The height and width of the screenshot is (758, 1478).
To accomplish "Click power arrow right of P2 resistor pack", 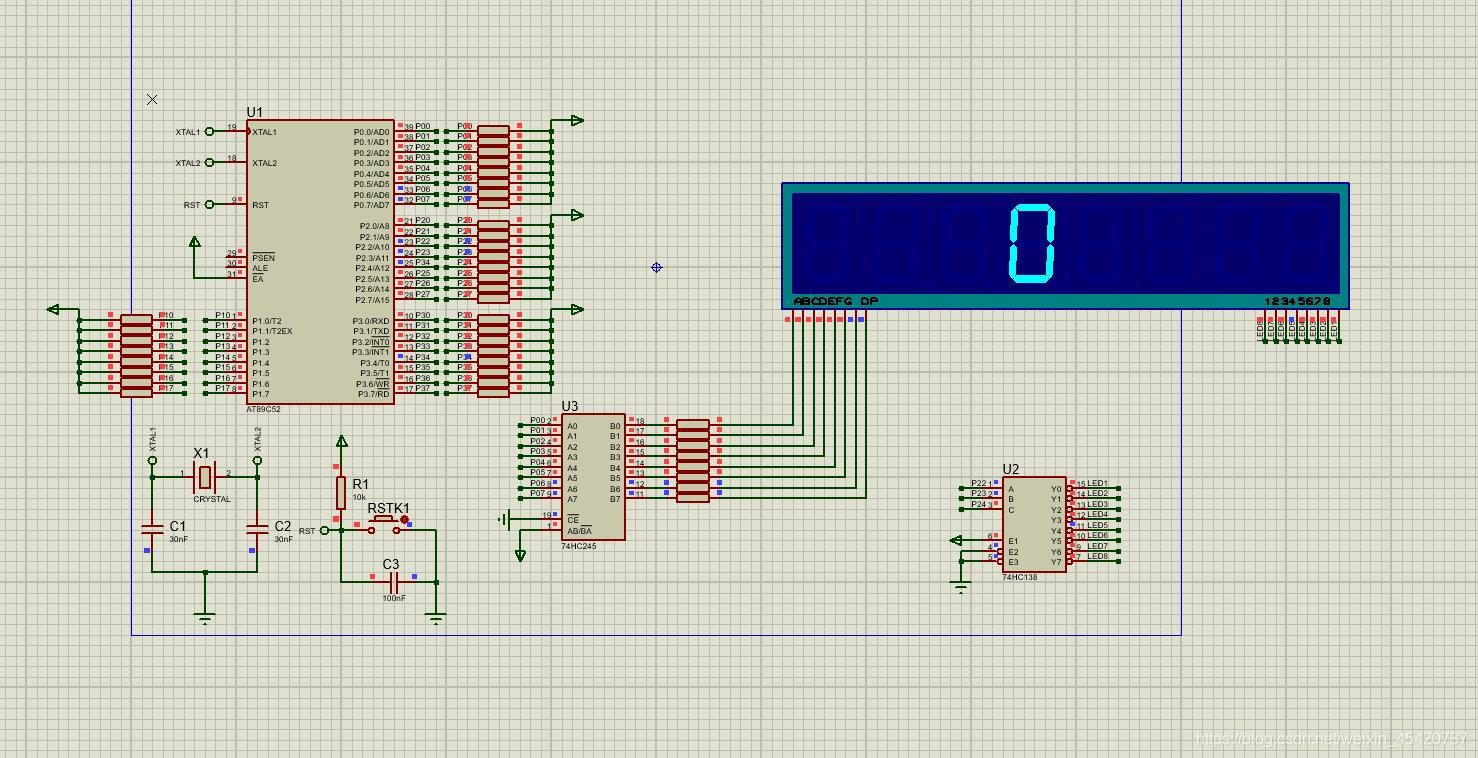I will point(577,215).
